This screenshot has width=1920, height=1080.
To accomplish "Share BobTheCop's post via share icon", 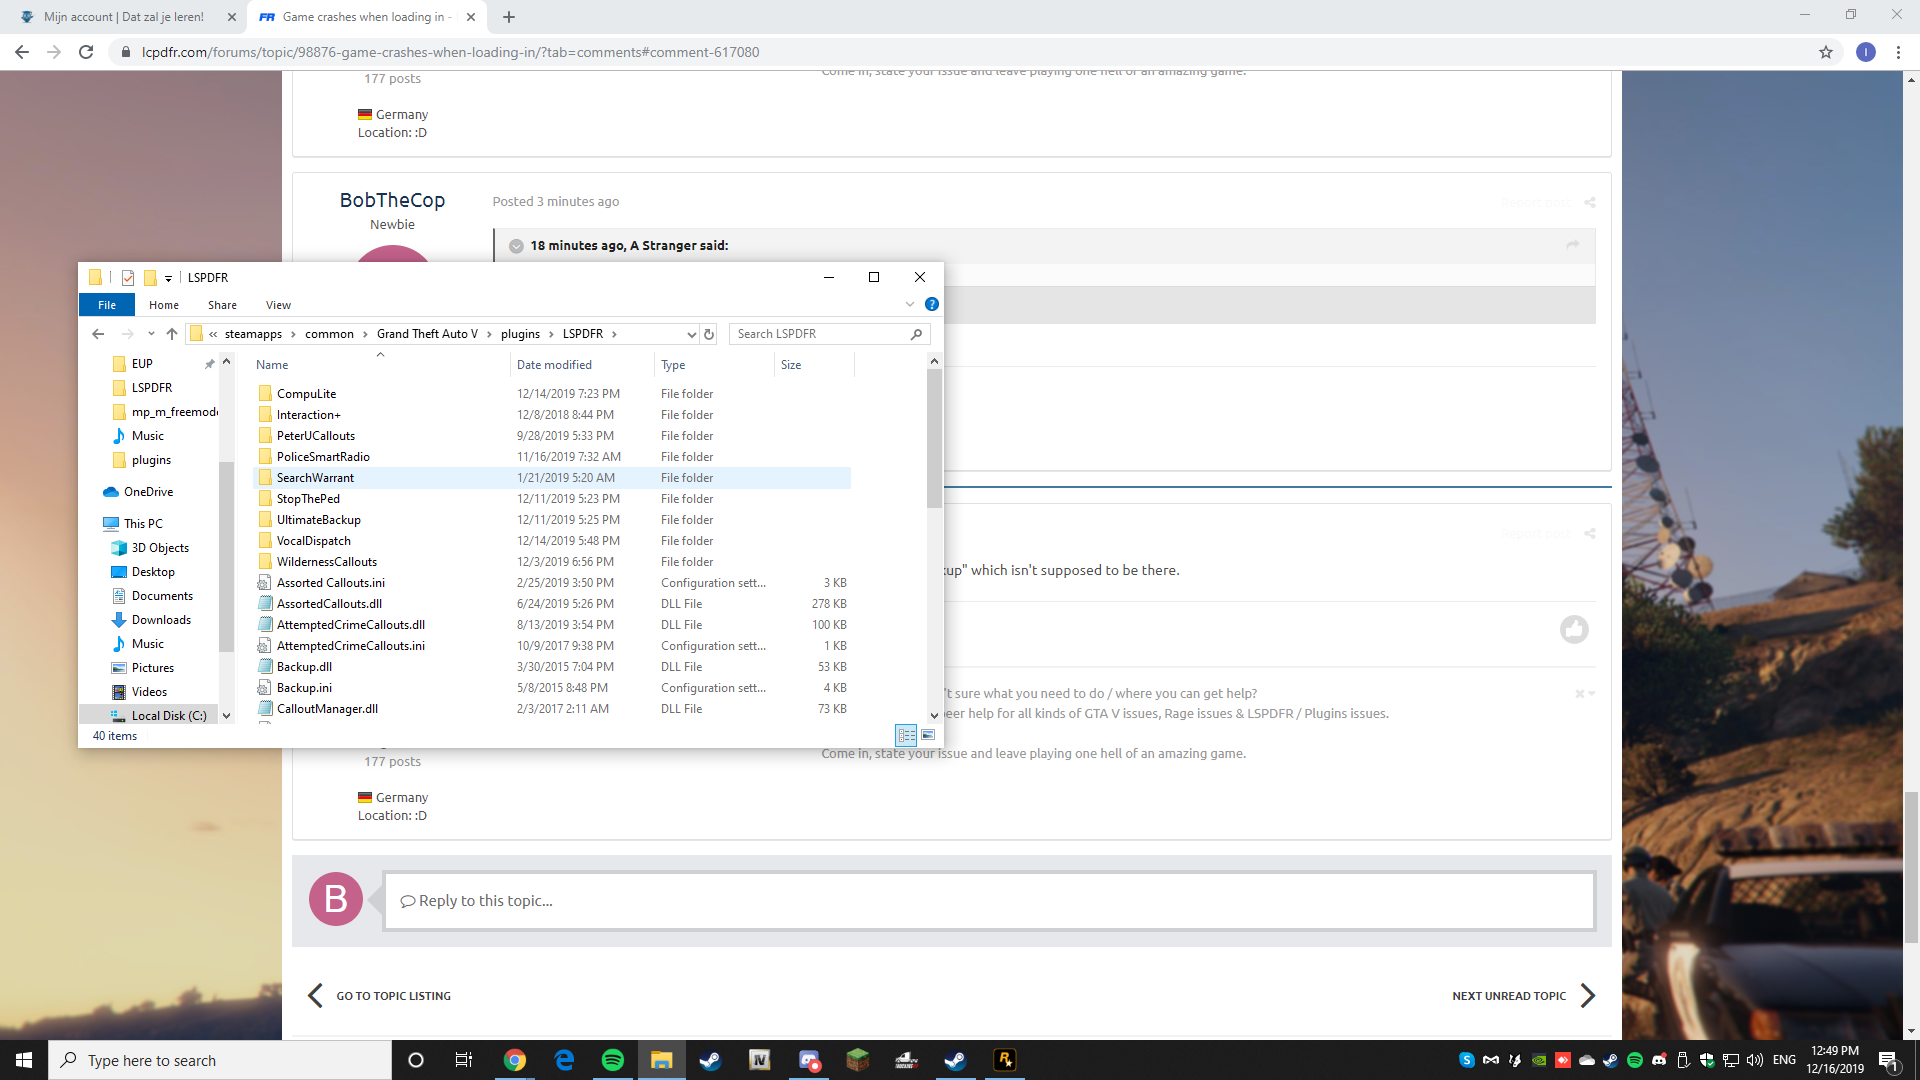I will pyautogui.click(x=1590, y=202).
